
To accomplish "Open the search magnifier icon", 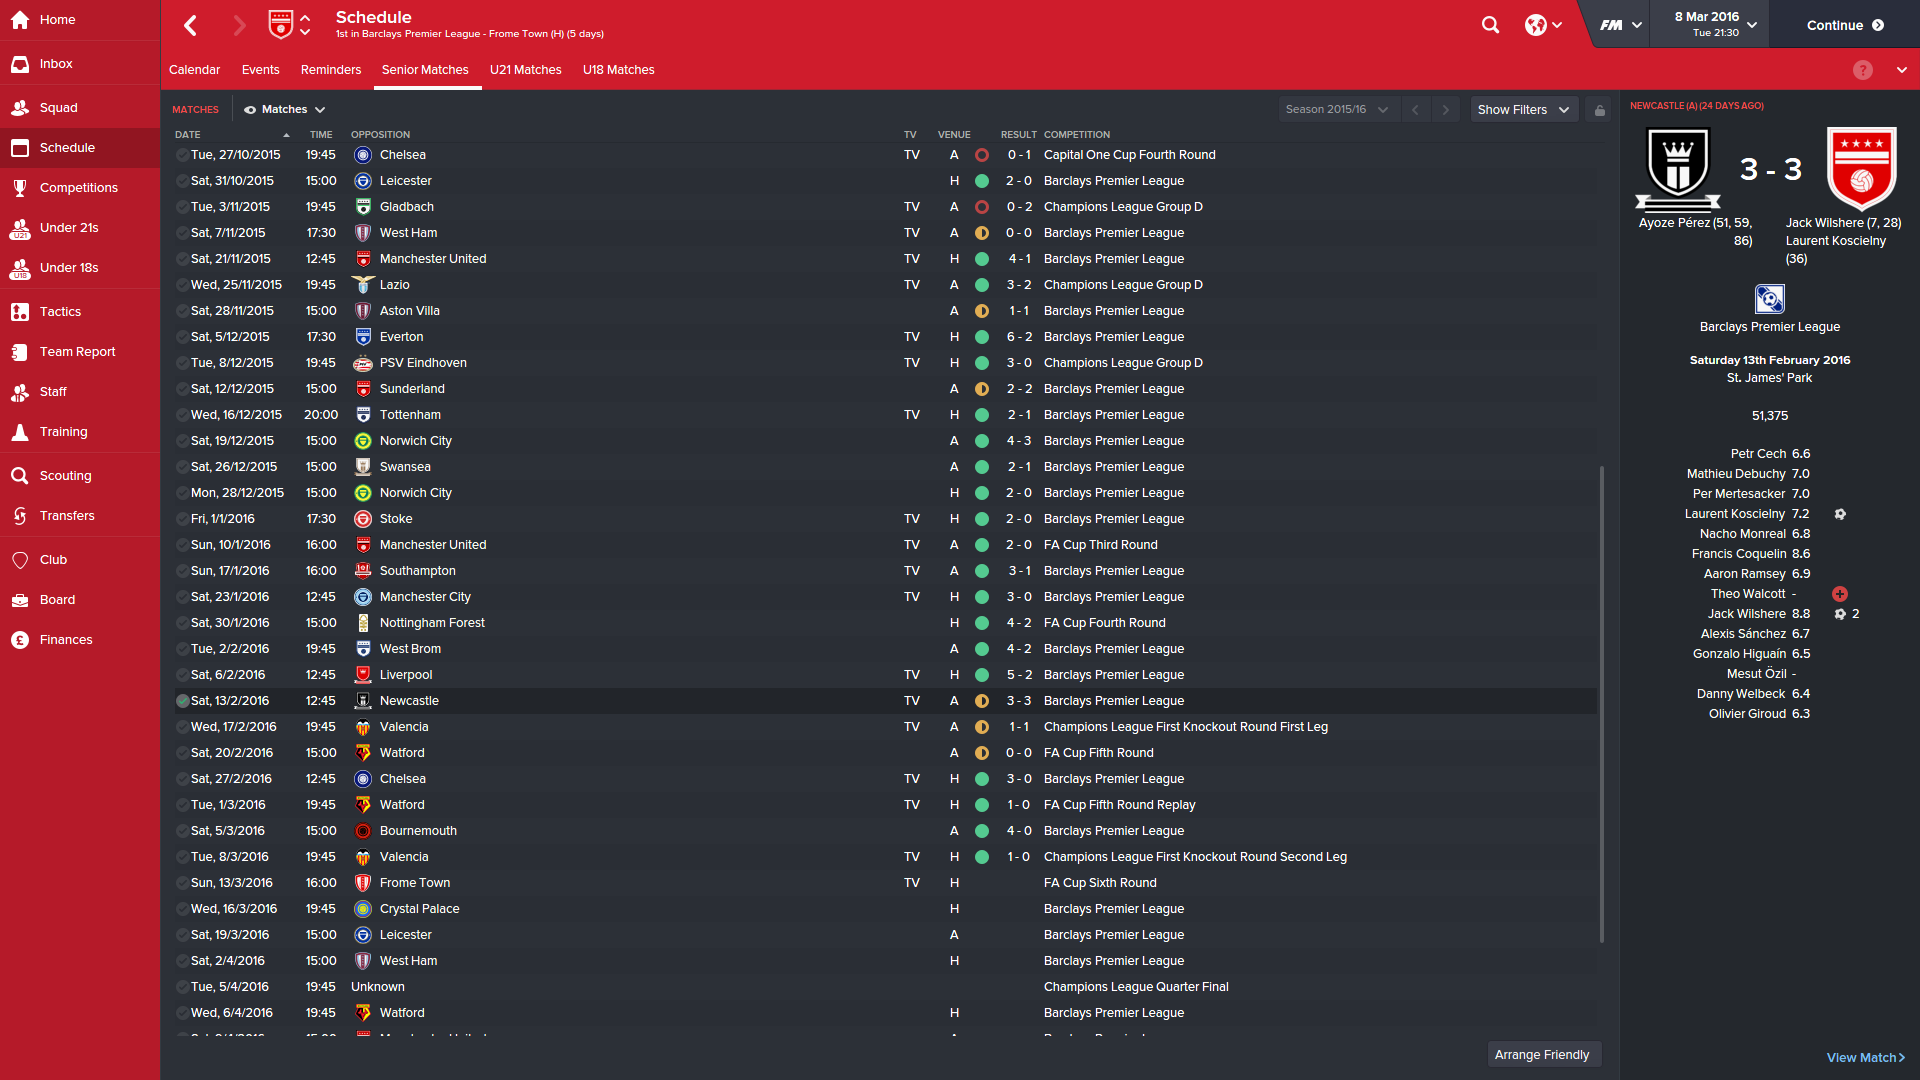I will (x=1490, y=25).
